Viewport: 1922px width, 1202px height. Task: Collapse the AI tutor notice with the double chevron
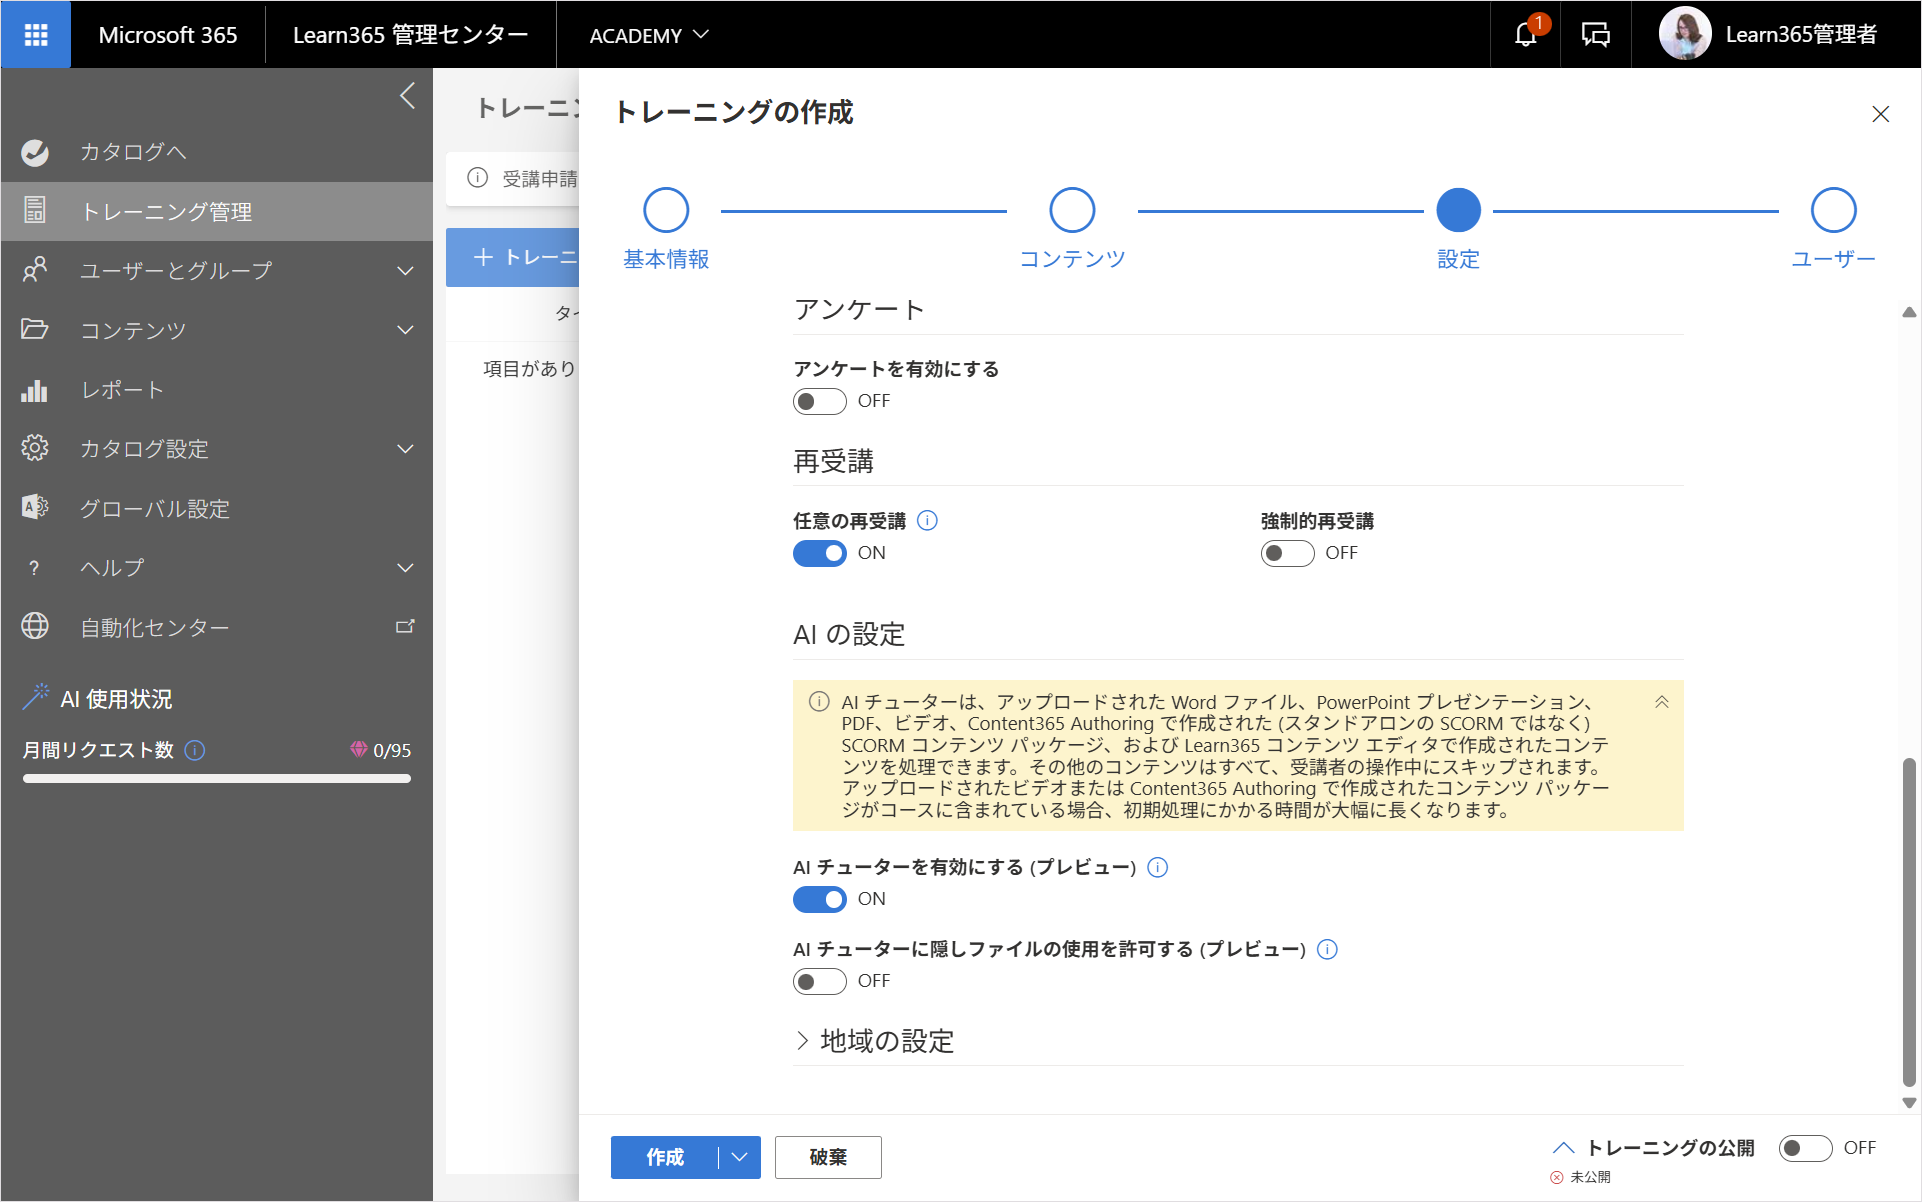coord(1661,702)
